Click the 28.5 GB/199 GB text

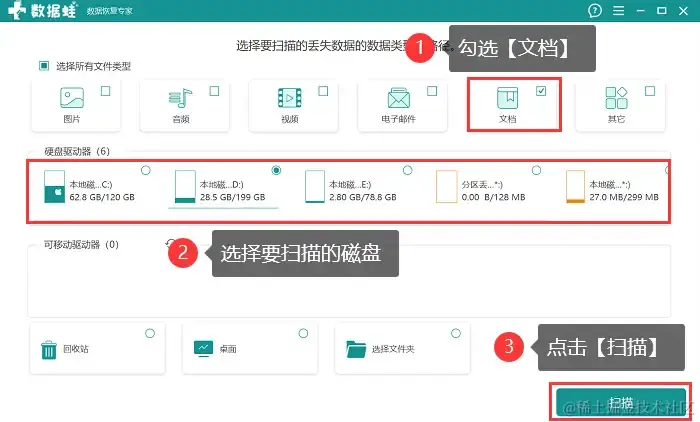click(233, 197)
